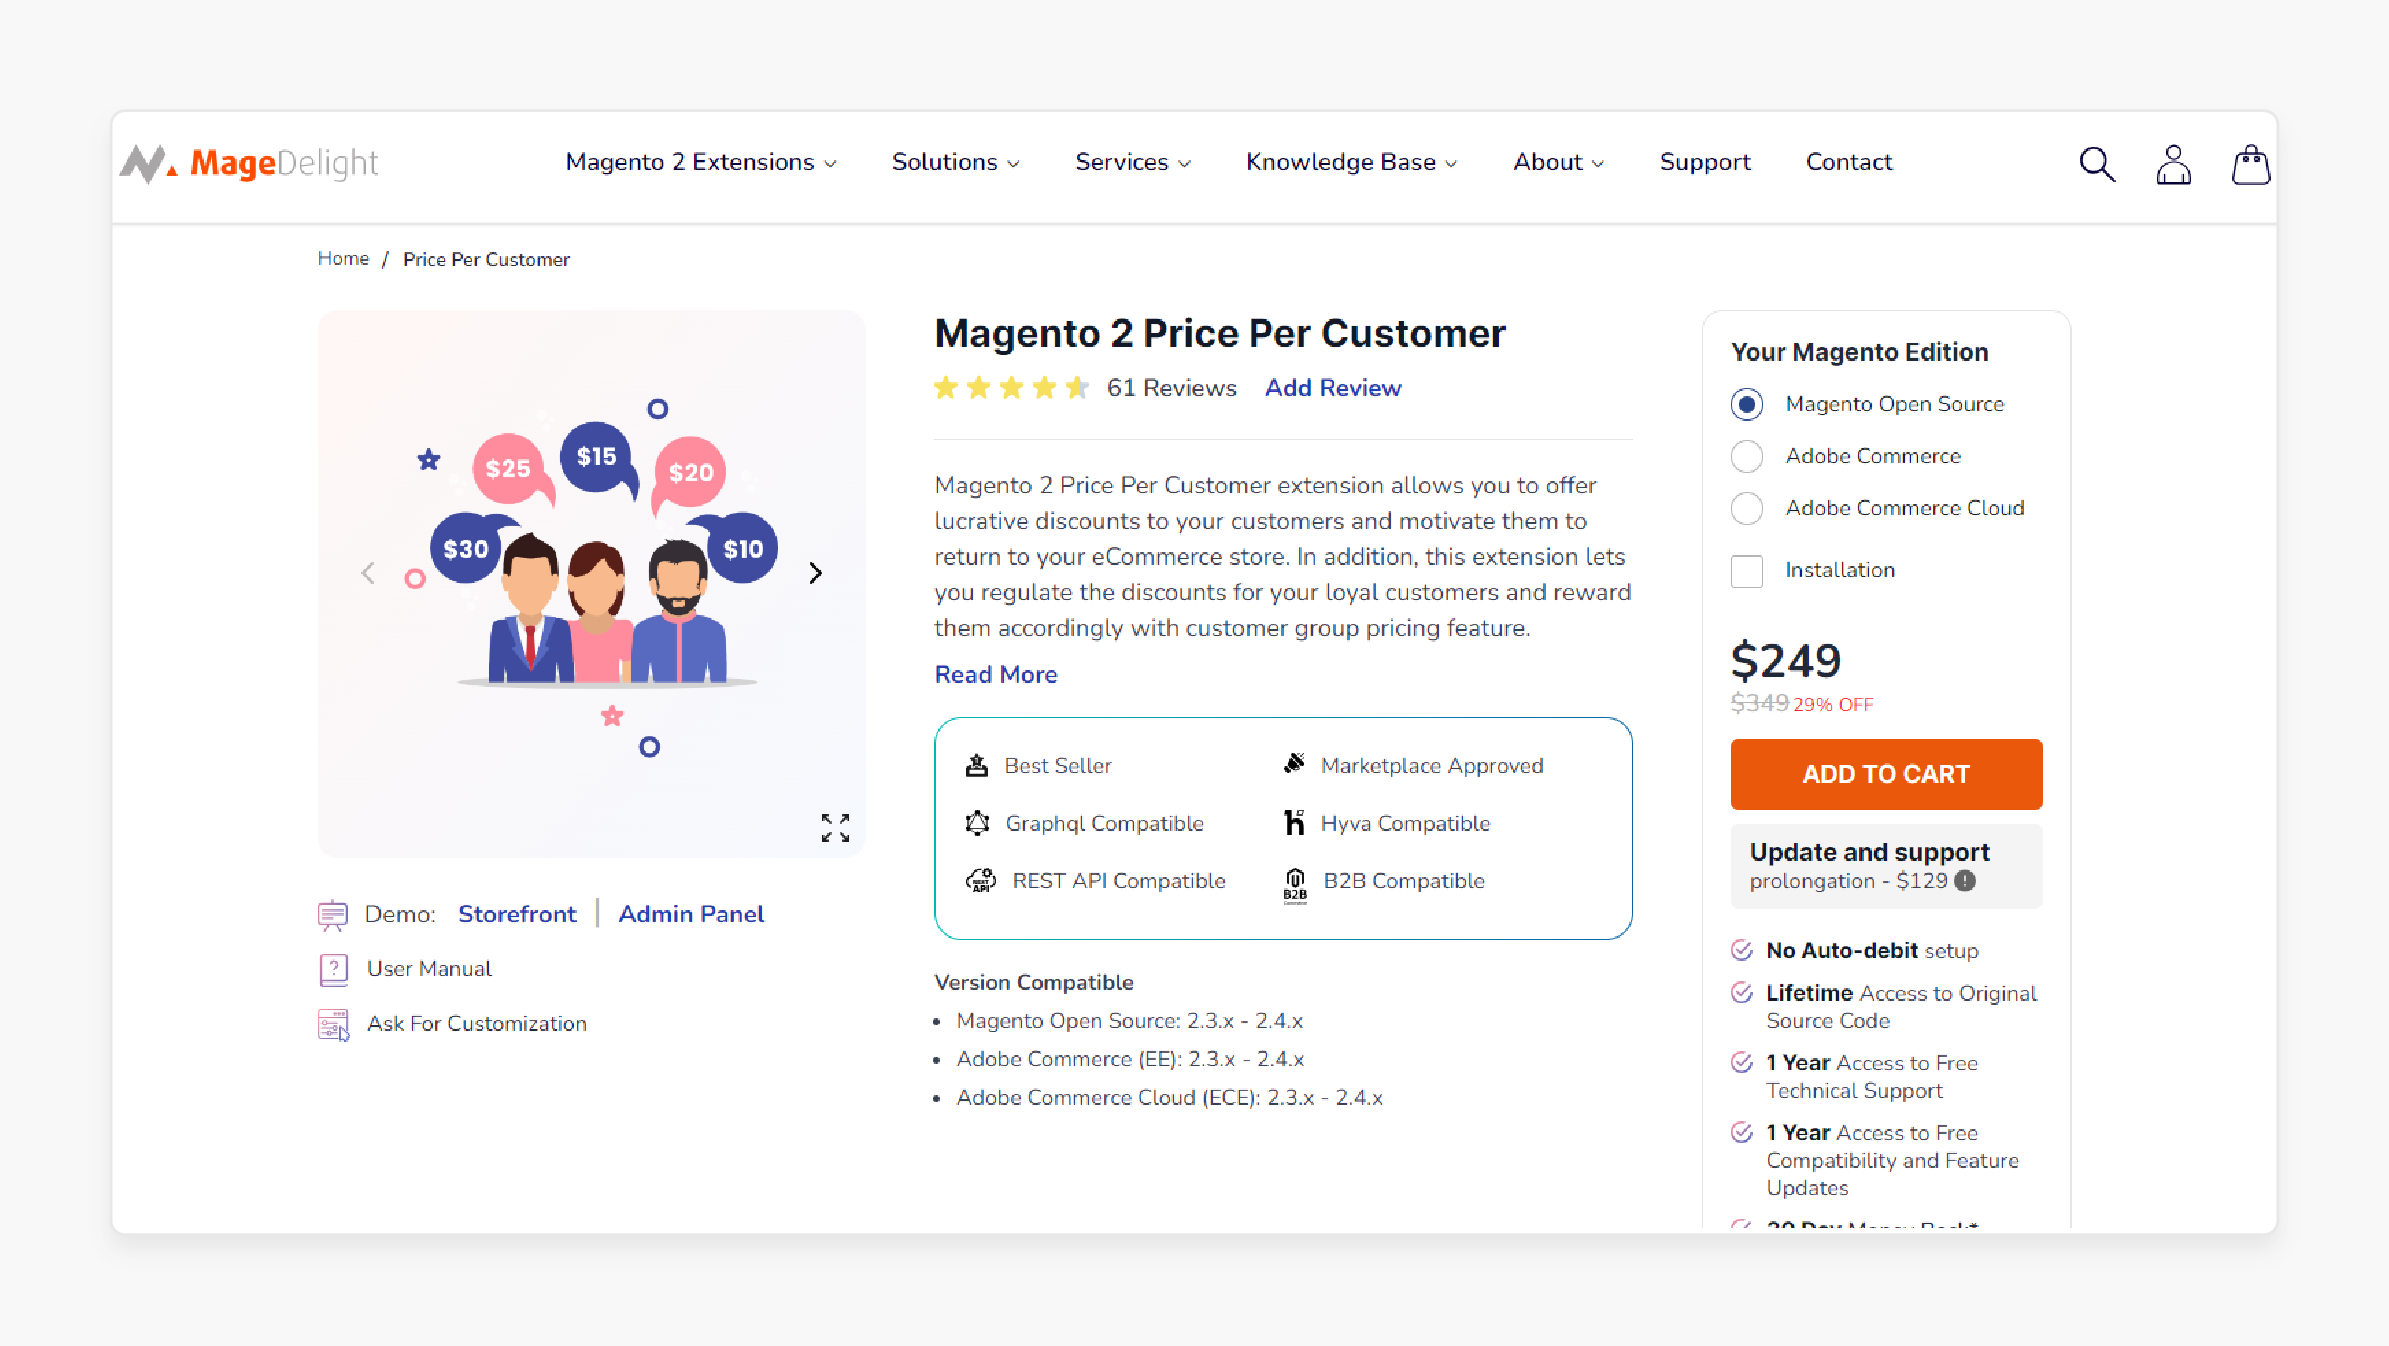Open the User Manual link

coord(429,969)
